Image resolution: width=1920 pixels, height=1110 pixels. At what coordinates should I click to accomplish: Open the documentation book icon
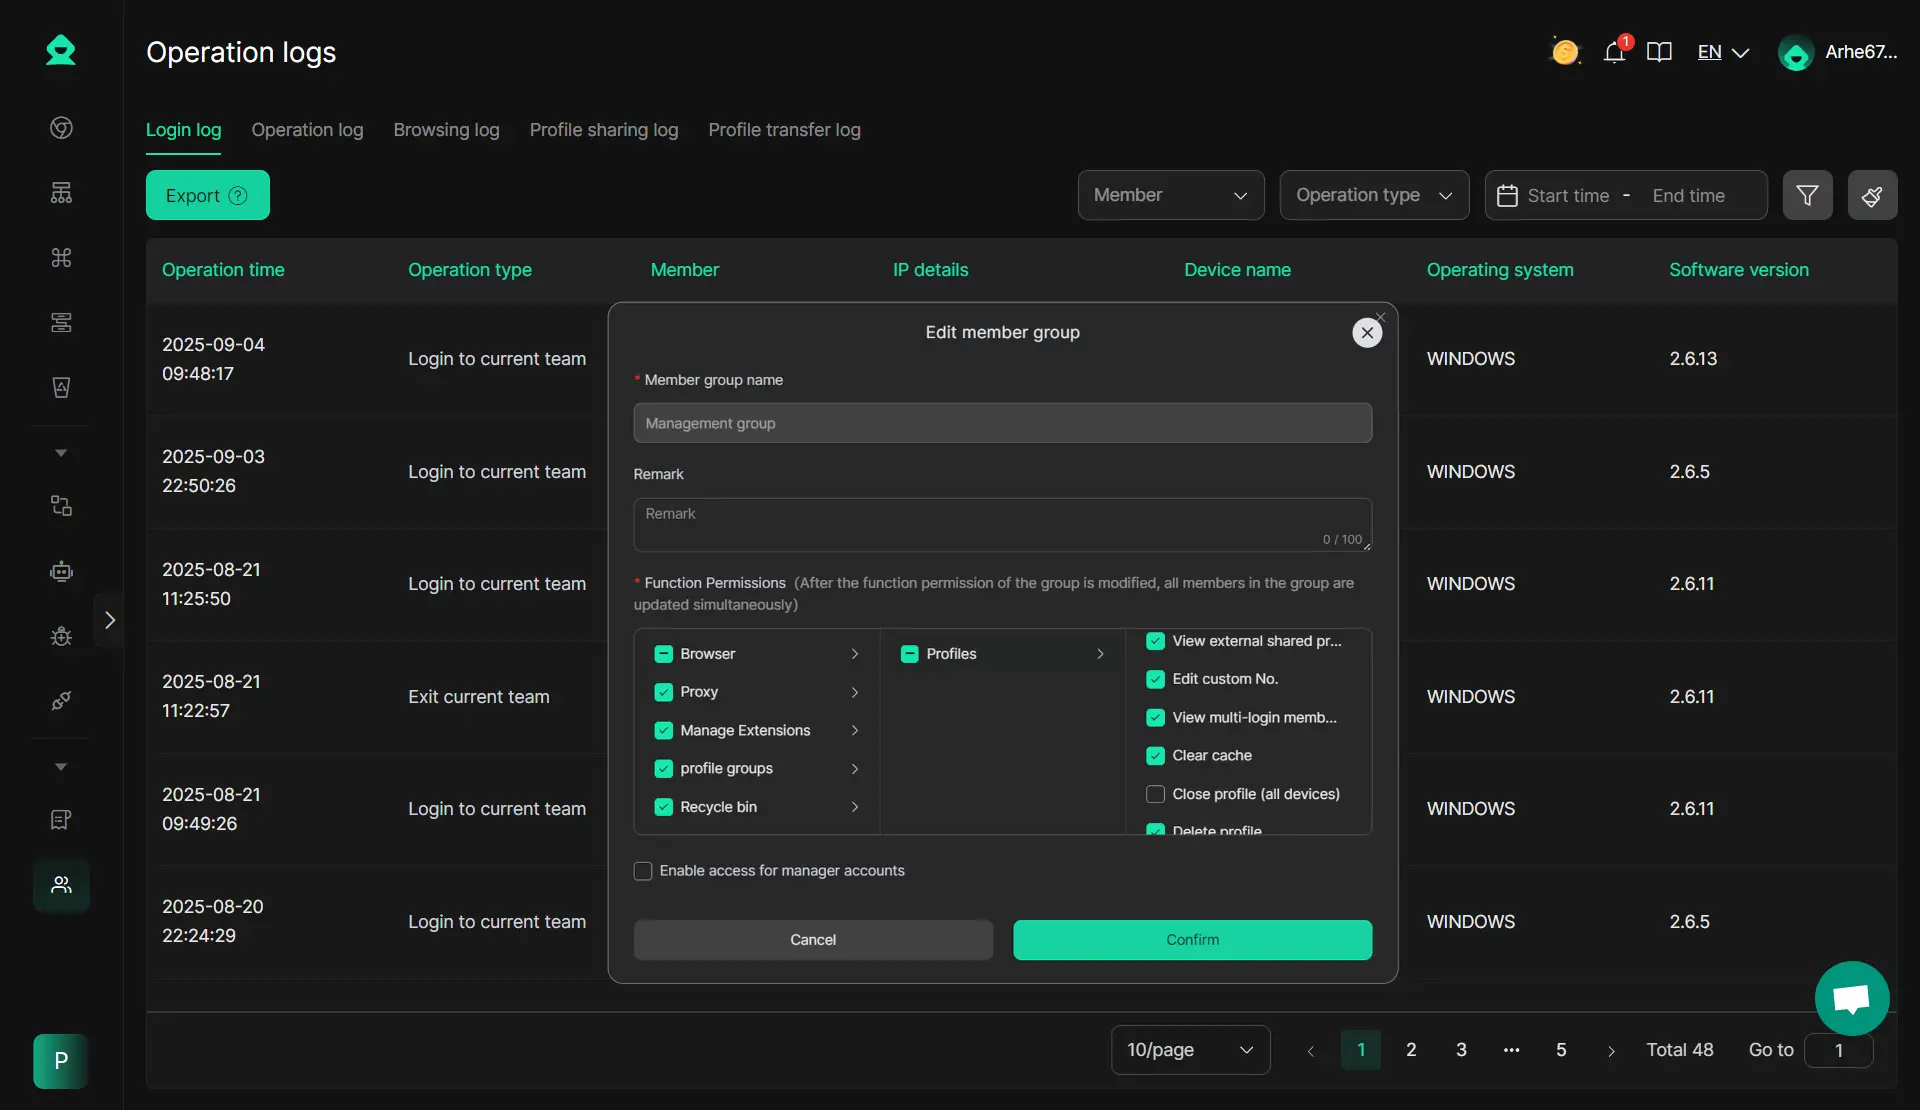(x=1659, y=52)
